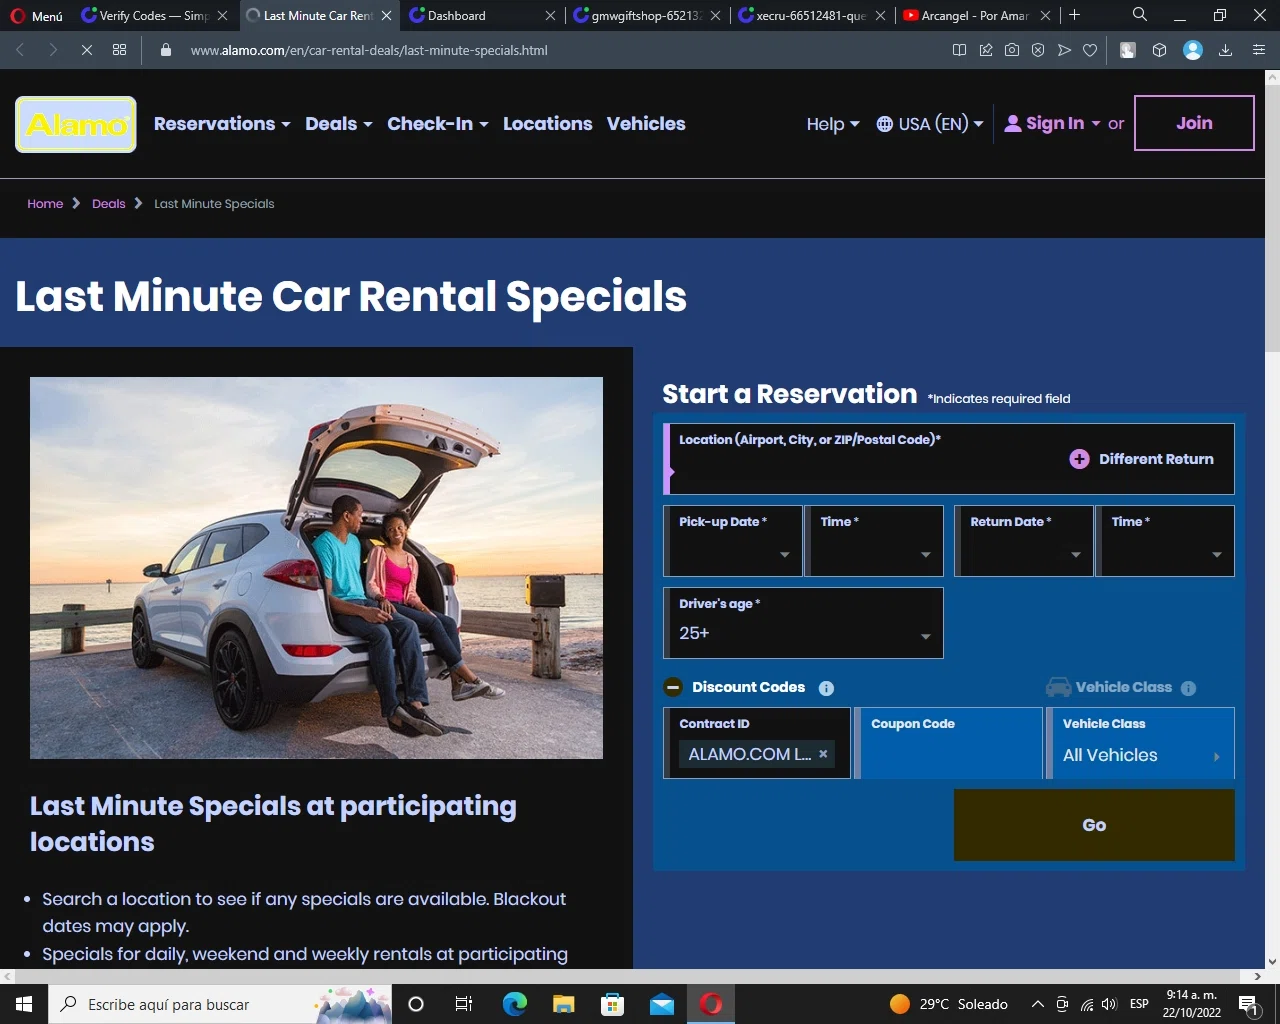Open Mail app from taskbar
1280x1024 pixels.
662,1004
